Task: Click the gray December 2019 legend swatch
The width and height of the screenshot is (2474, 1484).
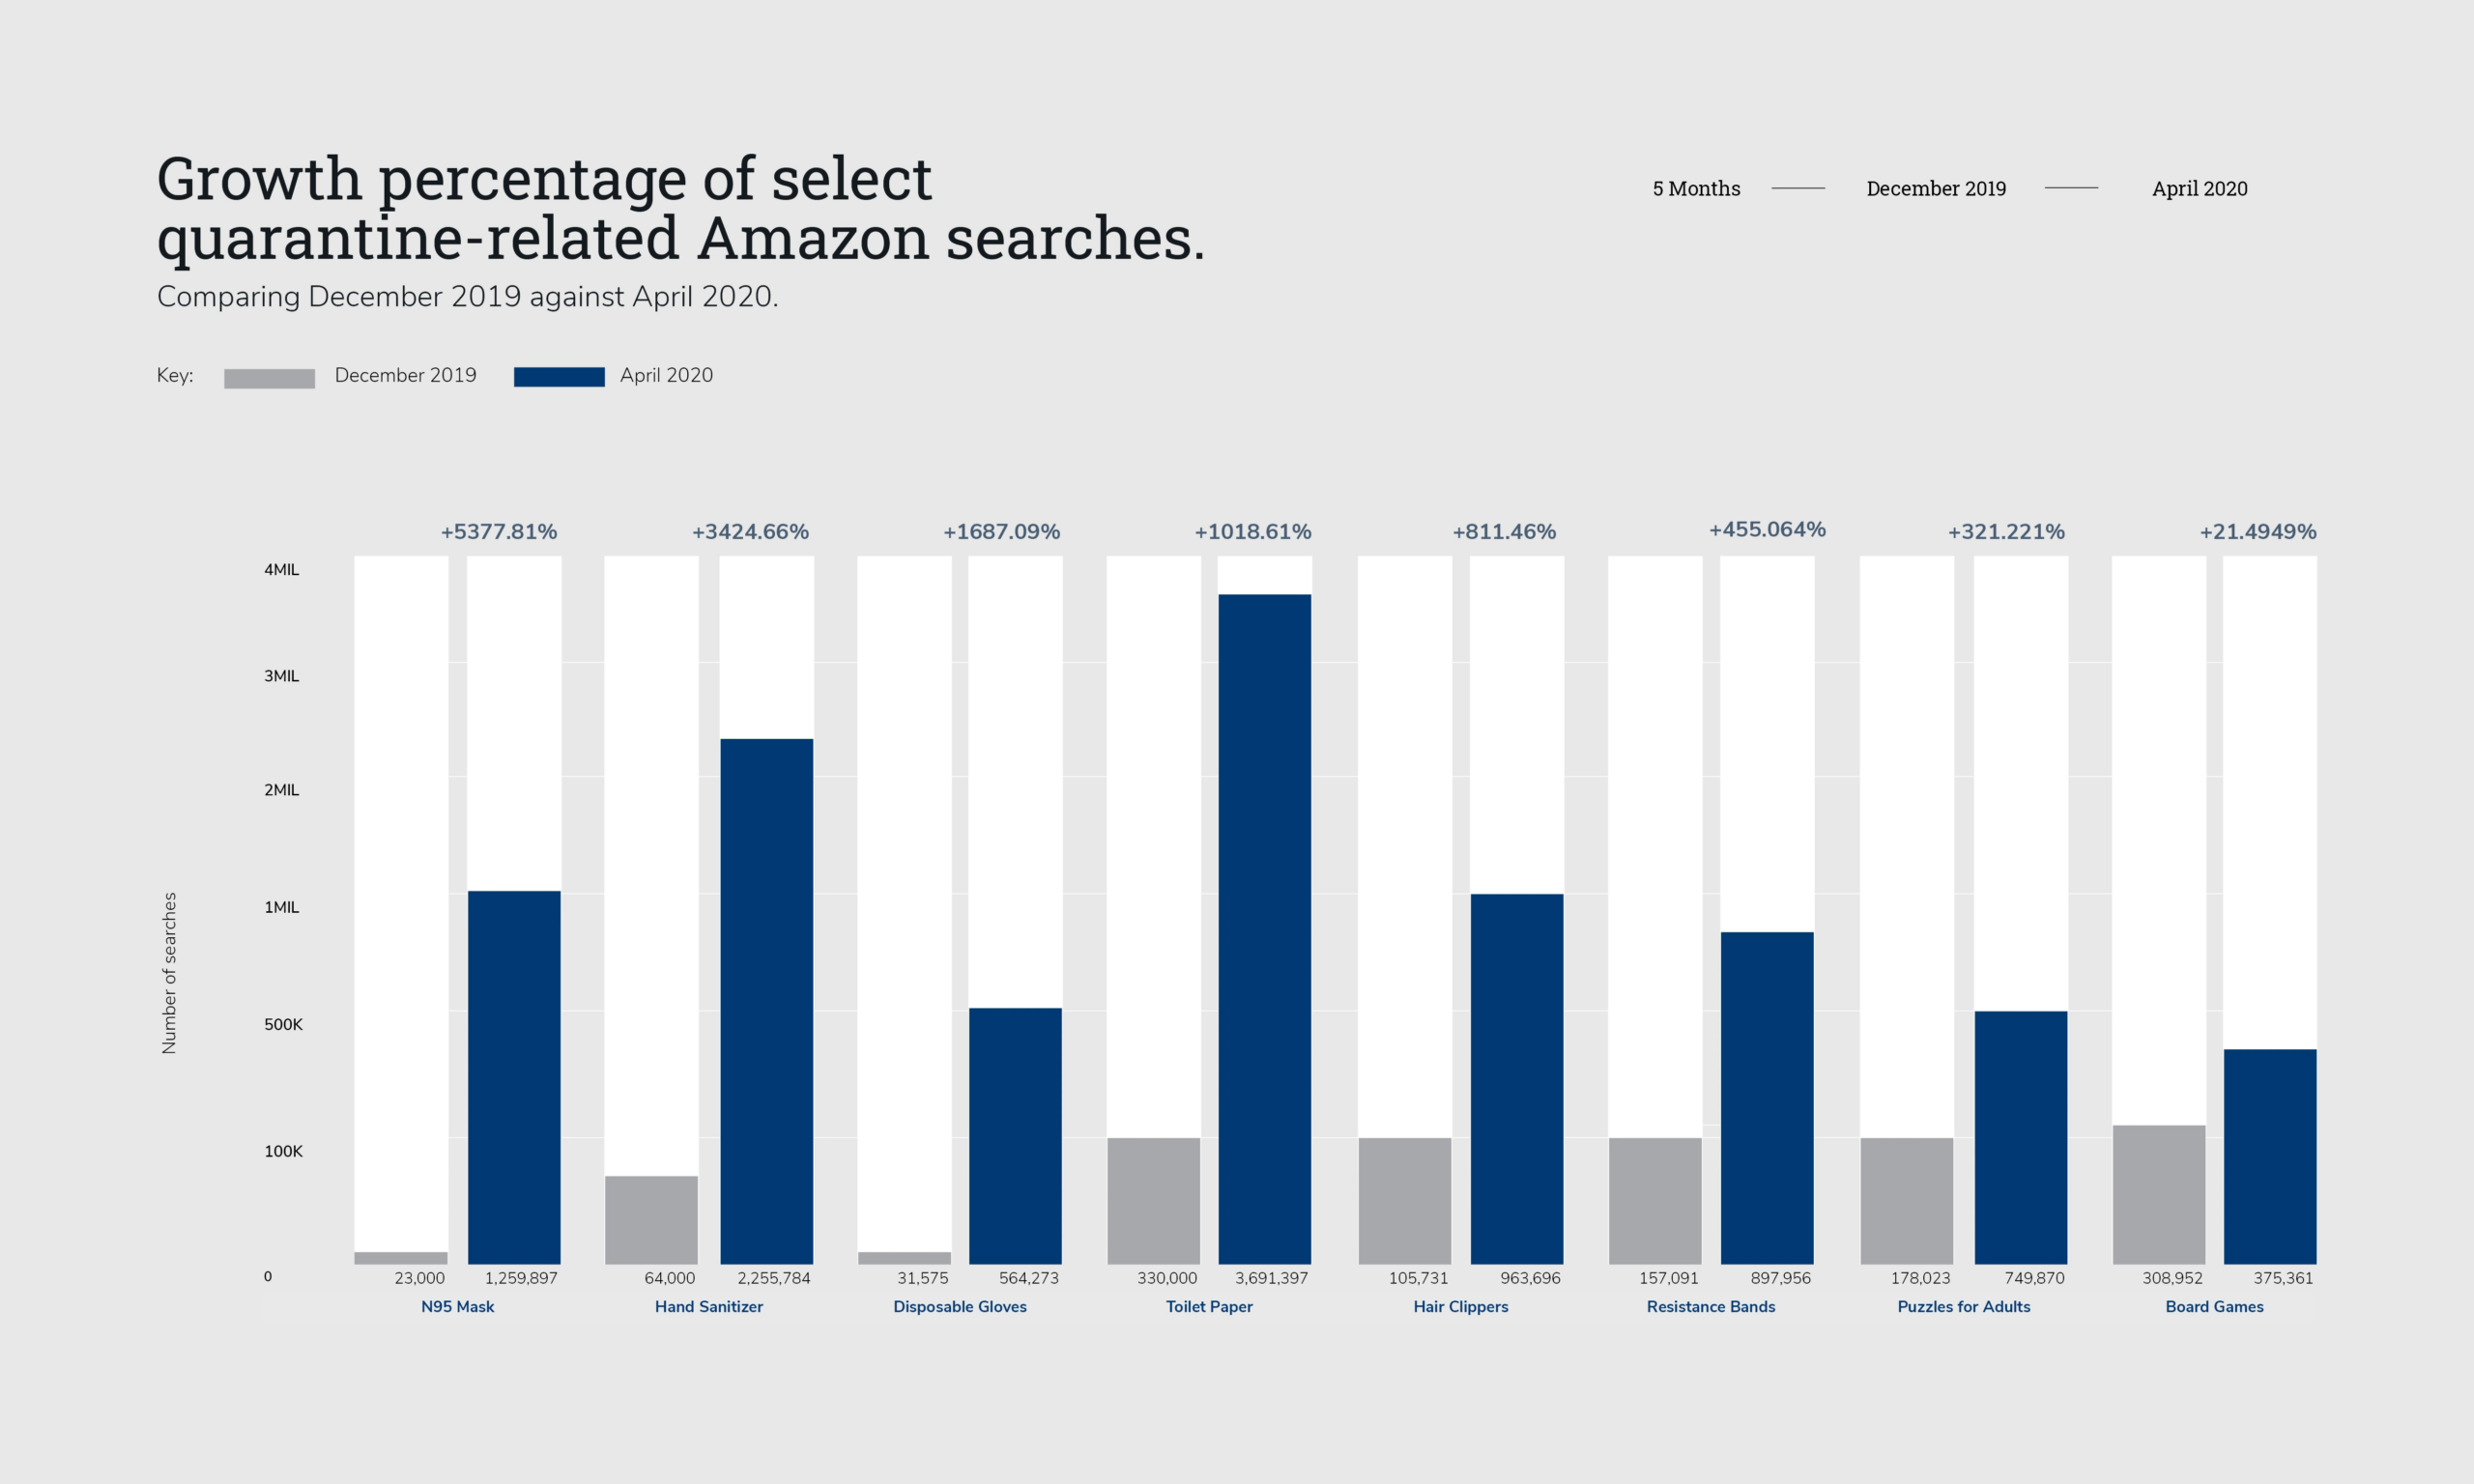Action: click(x=269, y=378)
